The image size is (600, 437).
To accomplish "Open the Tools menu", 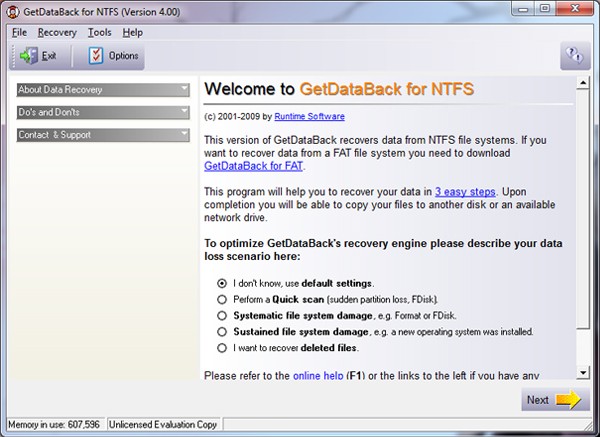I will pyautogui.click(x=99, y=33).
